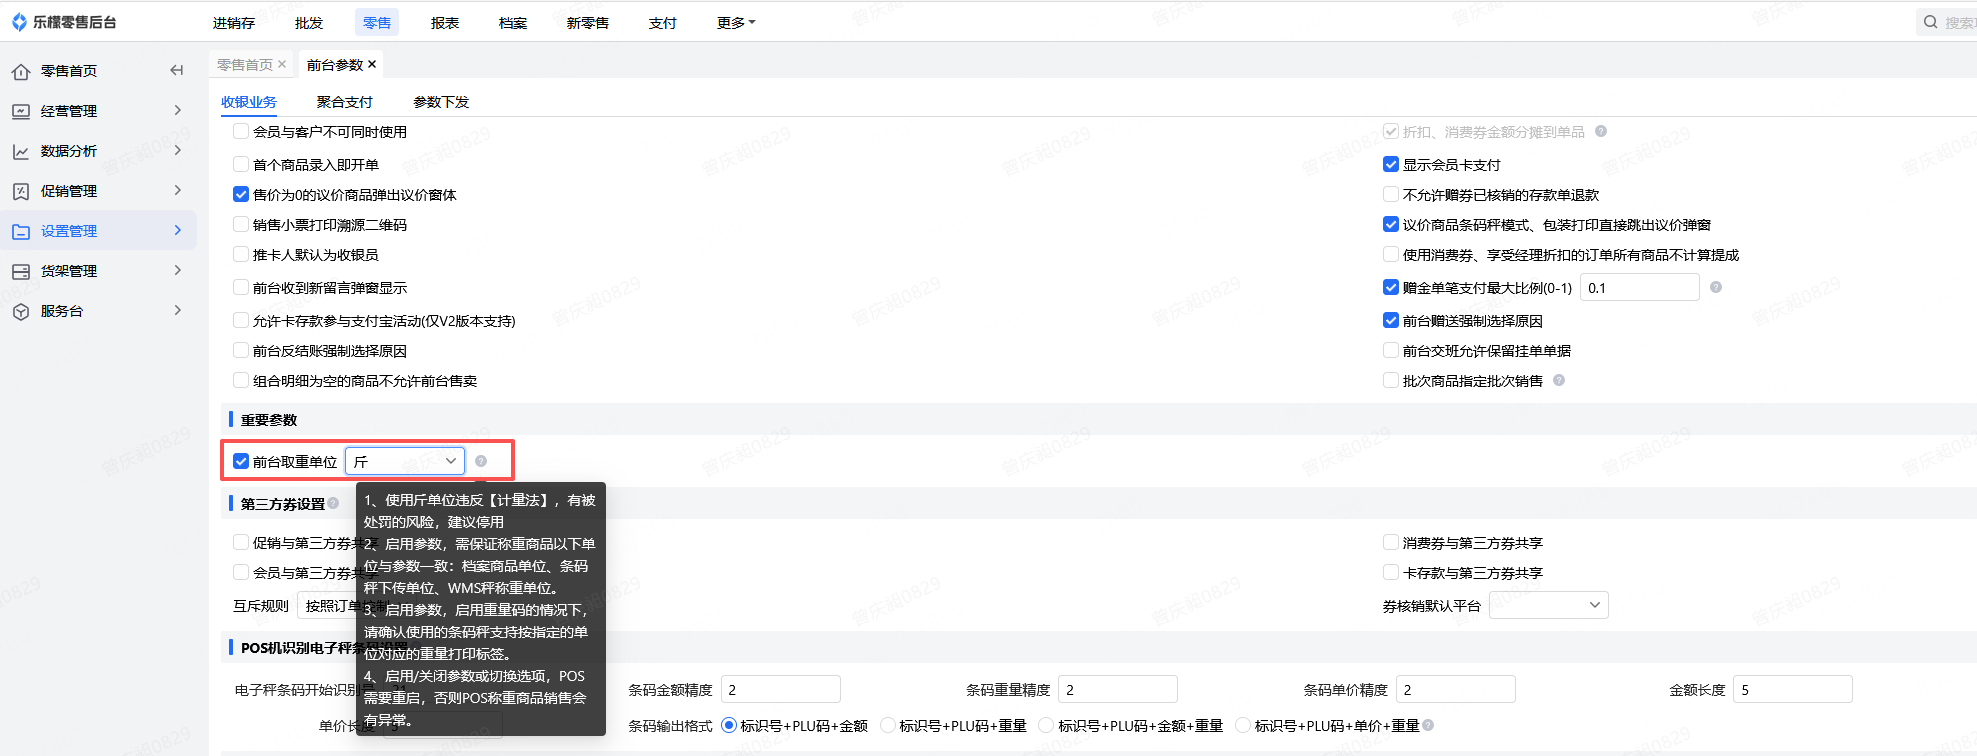The image size is (1977, 756).
Task: Click the 服务台 cube icon
Action: [x=21, y=311]
